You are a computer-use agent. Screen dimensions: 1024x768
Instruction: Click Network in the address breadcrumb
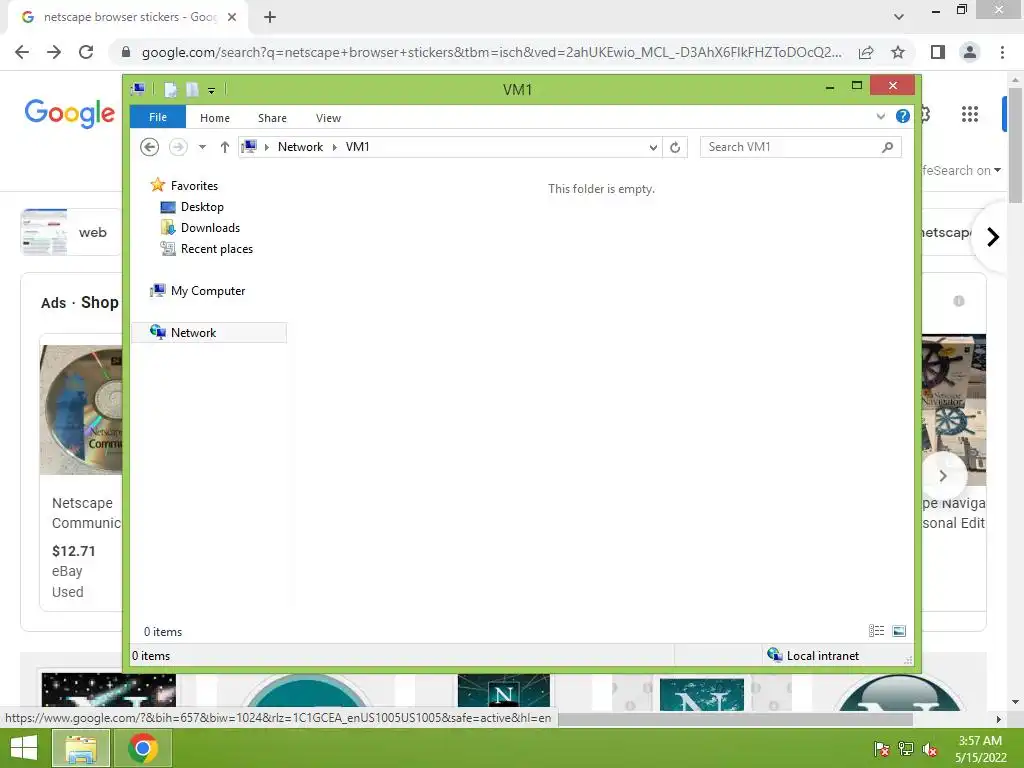coord(300,147)
